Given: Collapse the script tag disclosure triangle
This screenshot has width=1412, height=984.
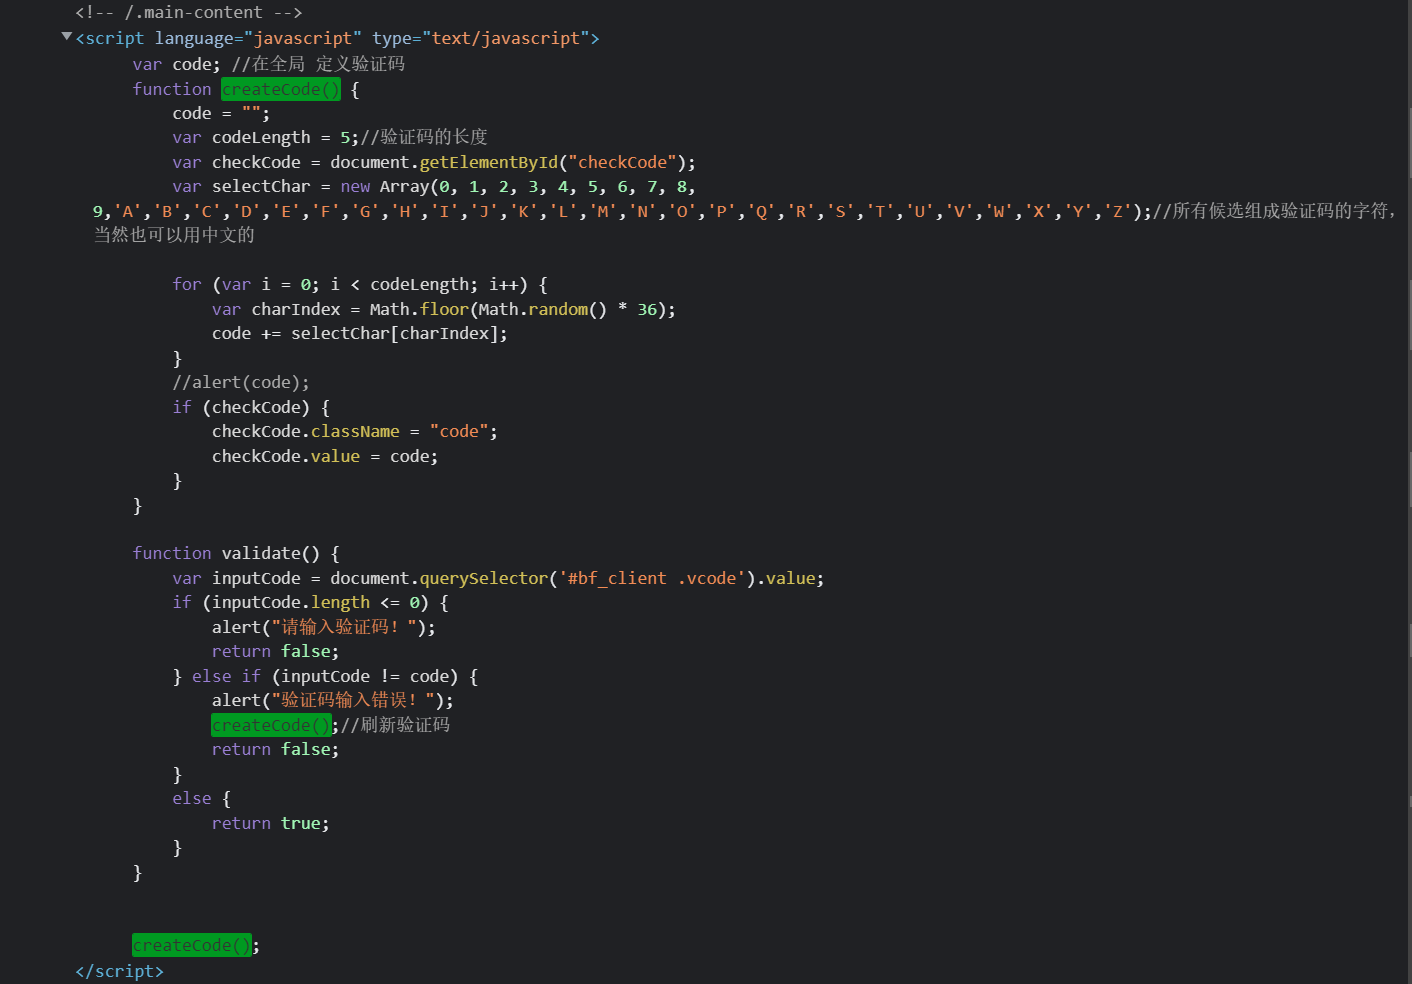Looking at the screenshot, I should pyautogui.click(x=67, y=37).
